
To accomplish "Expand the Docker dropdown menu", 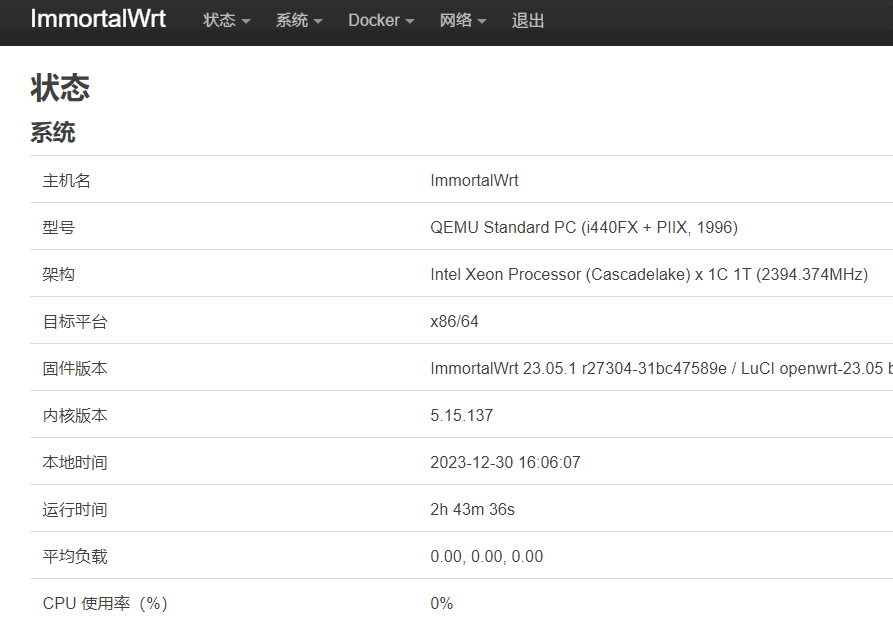I will coord(381,21).
